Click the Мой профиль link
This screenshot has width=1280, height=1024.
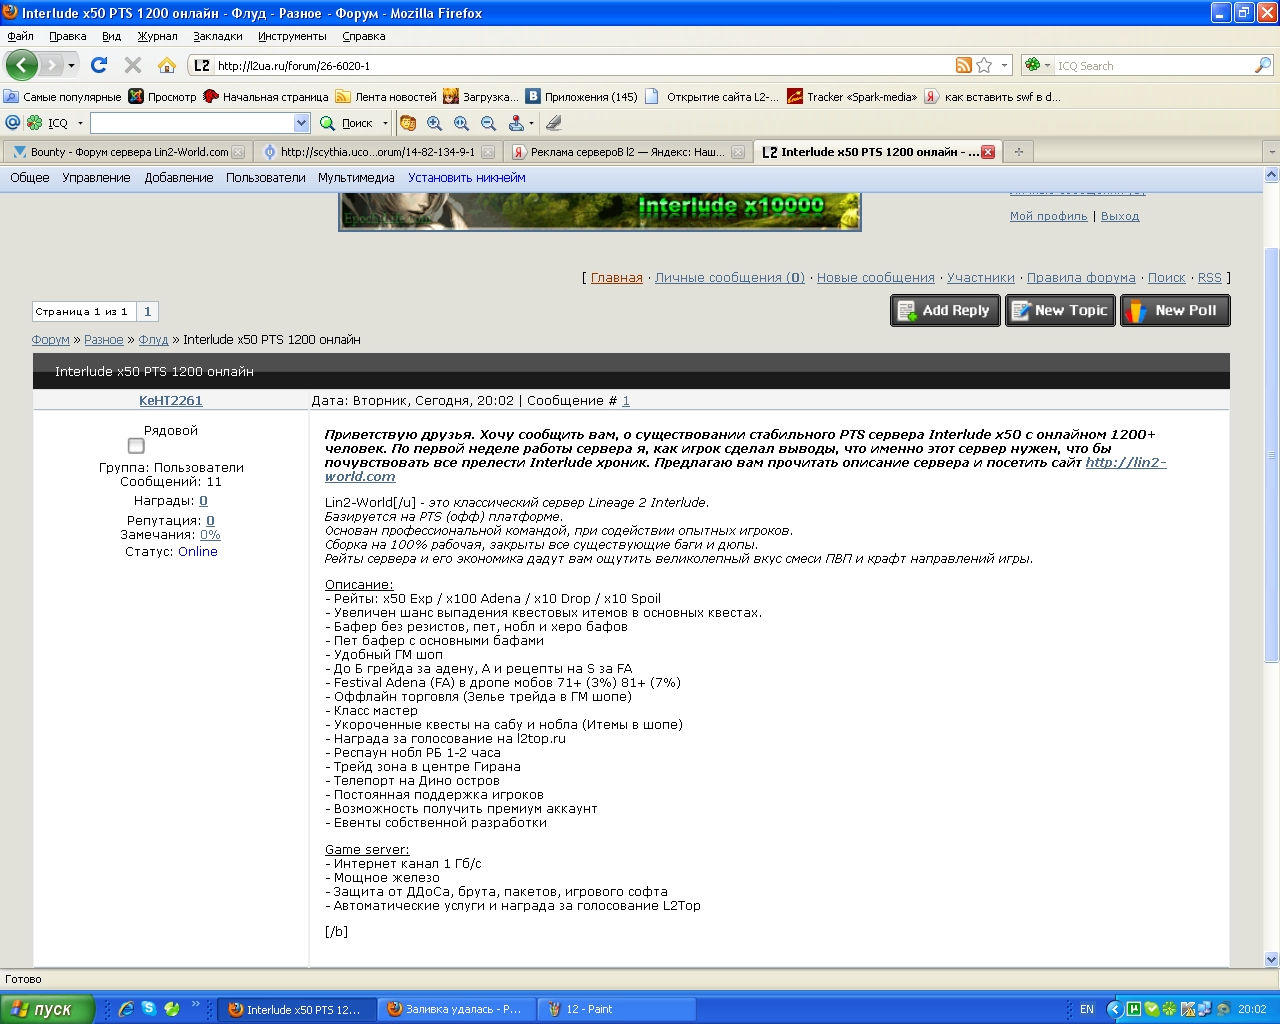1048,216
